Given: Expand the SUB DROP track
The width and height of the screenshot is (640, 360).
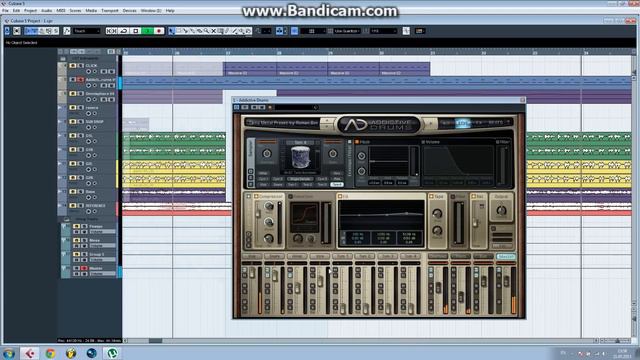Looking at the screenshot, I should [60, 122].
